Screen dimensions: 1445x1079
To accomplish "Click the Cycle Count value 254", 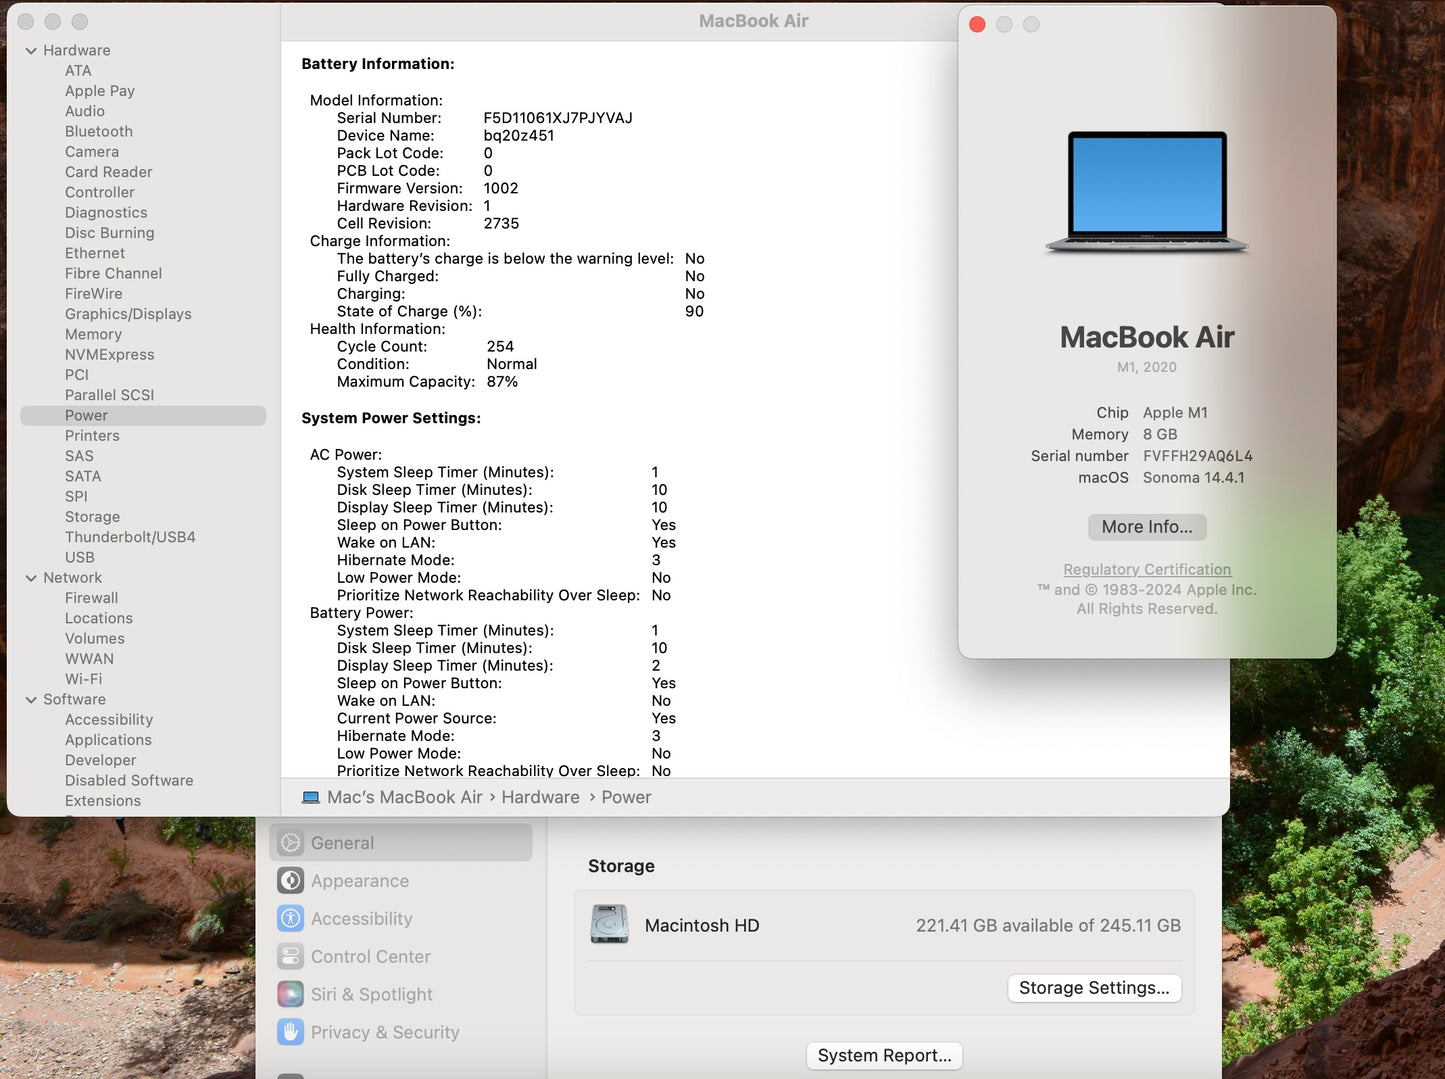I will (500, 347).
